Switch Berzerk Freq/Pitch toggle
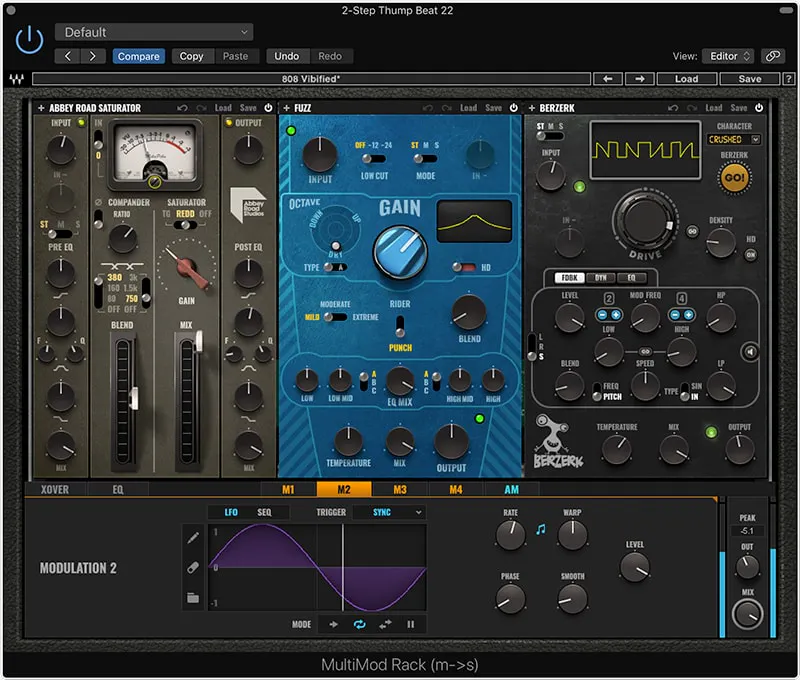The width and height of the screenshot is (800, 680). tap(596, 392)
